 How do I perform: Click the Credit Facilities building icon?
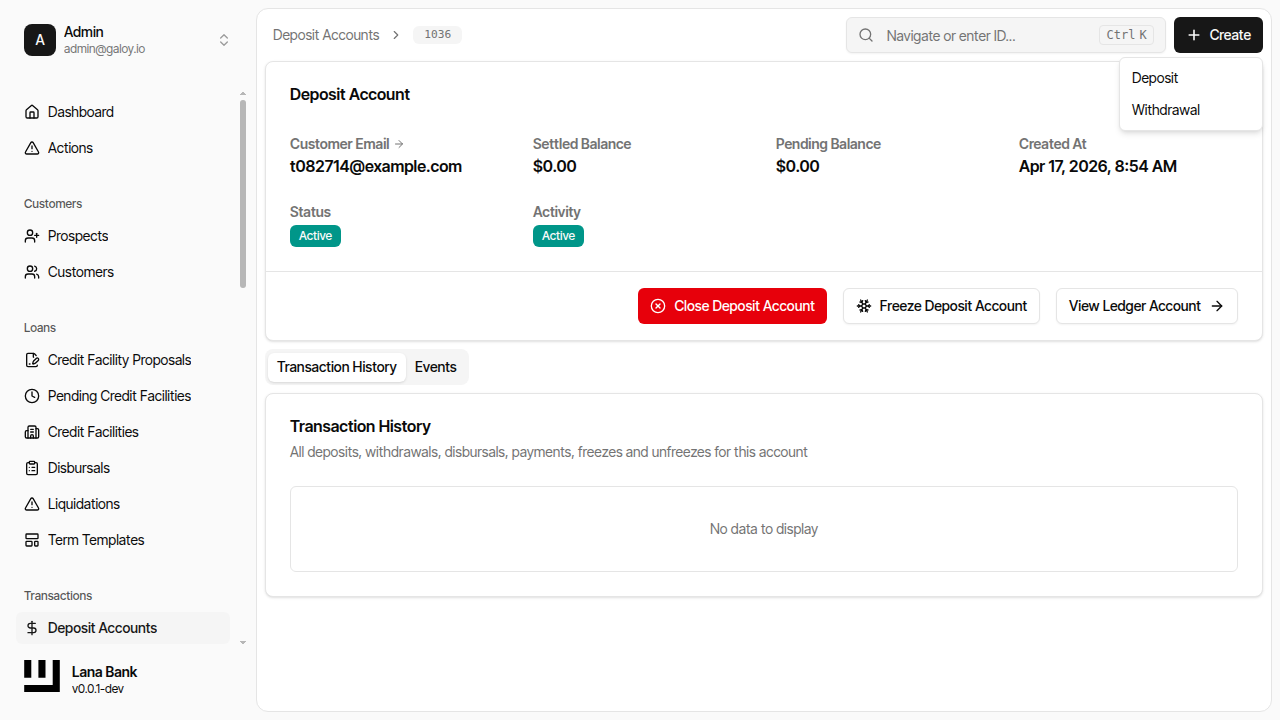(x=32, y=432)
